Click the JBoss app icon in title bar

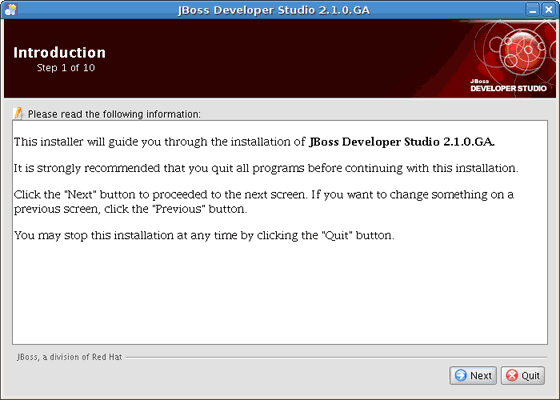pyautogui.click(x=10, y=9)
